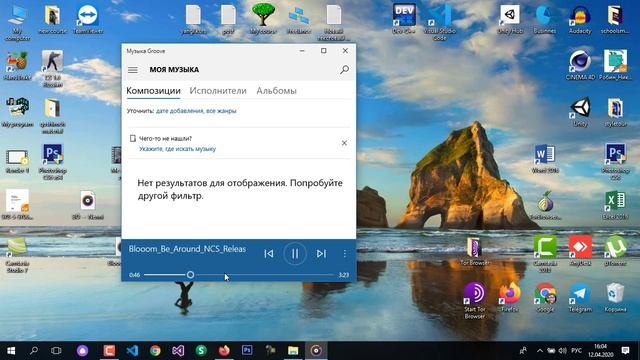The height and width of the screenshot is (360, 640).
Task: Open Visual Studio from taskbar
Action: coord(178,351)
